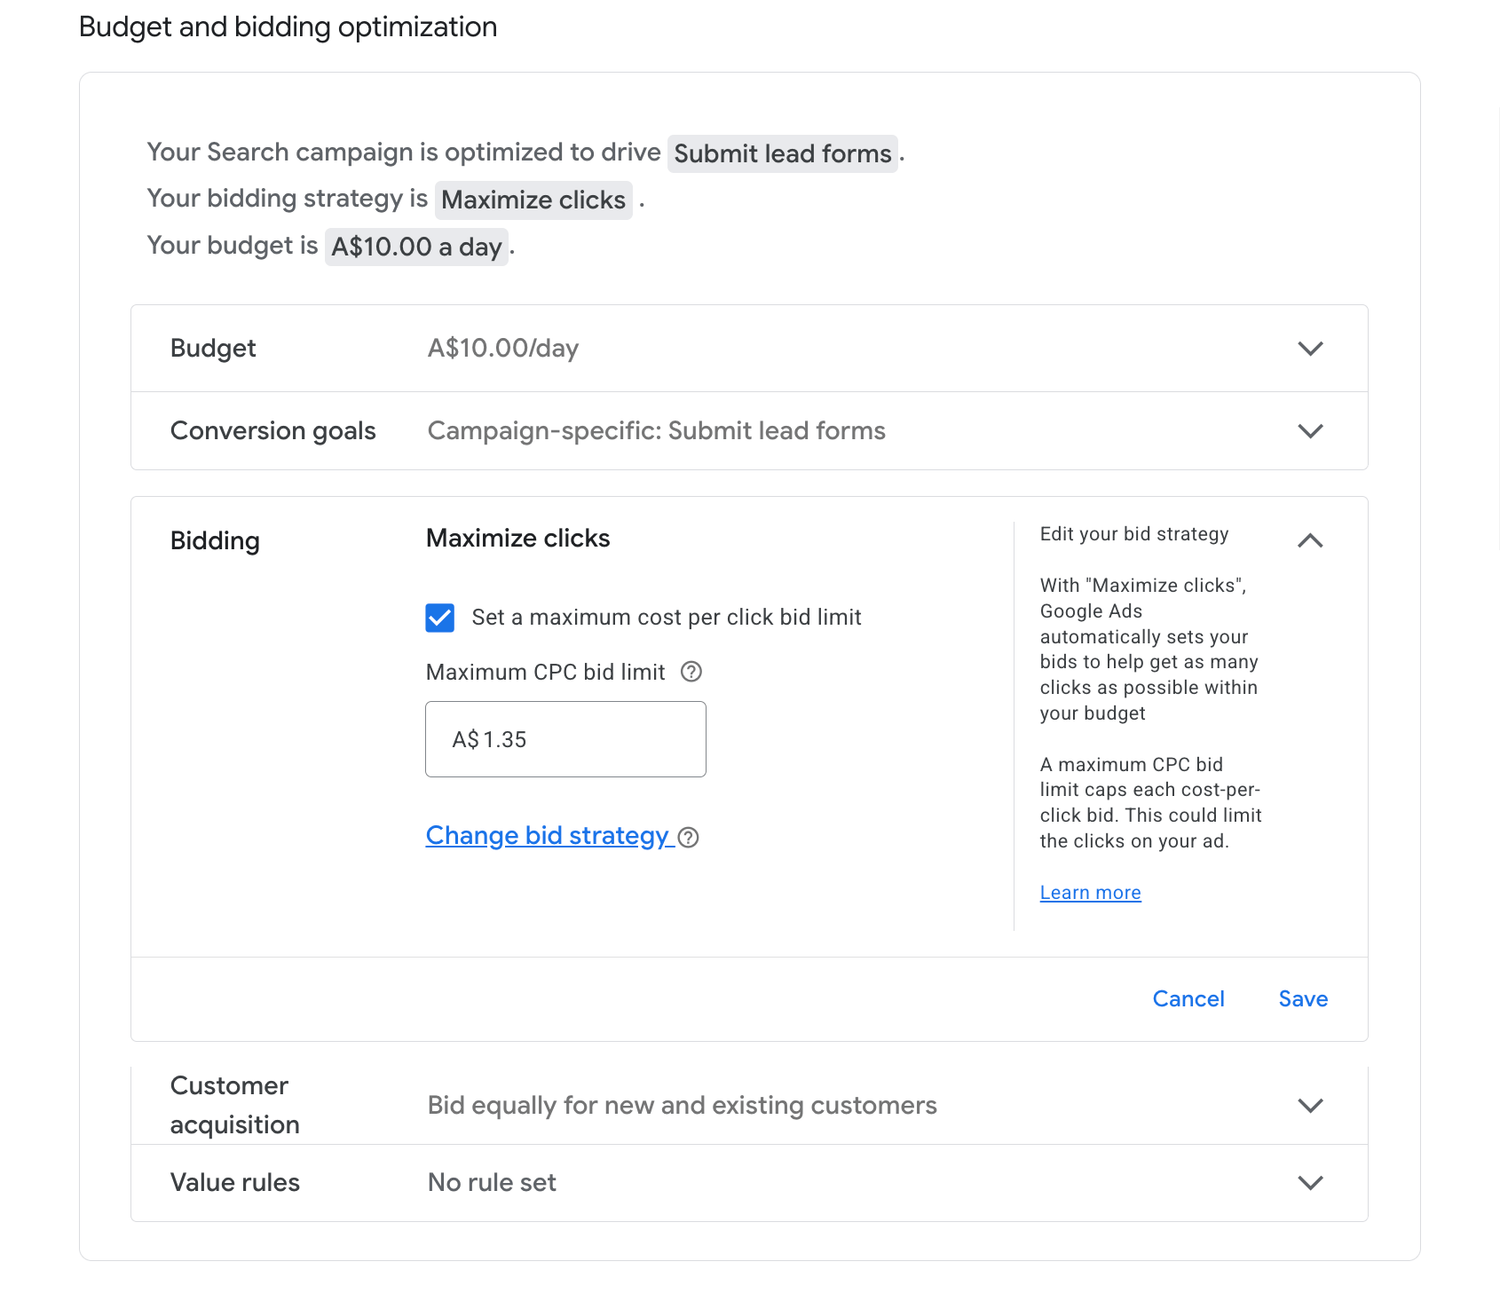Image resolution: width=1500 pixels, height=1292 pixels.
Task: Open the Change bid strategy link
Action: point(547,836)
